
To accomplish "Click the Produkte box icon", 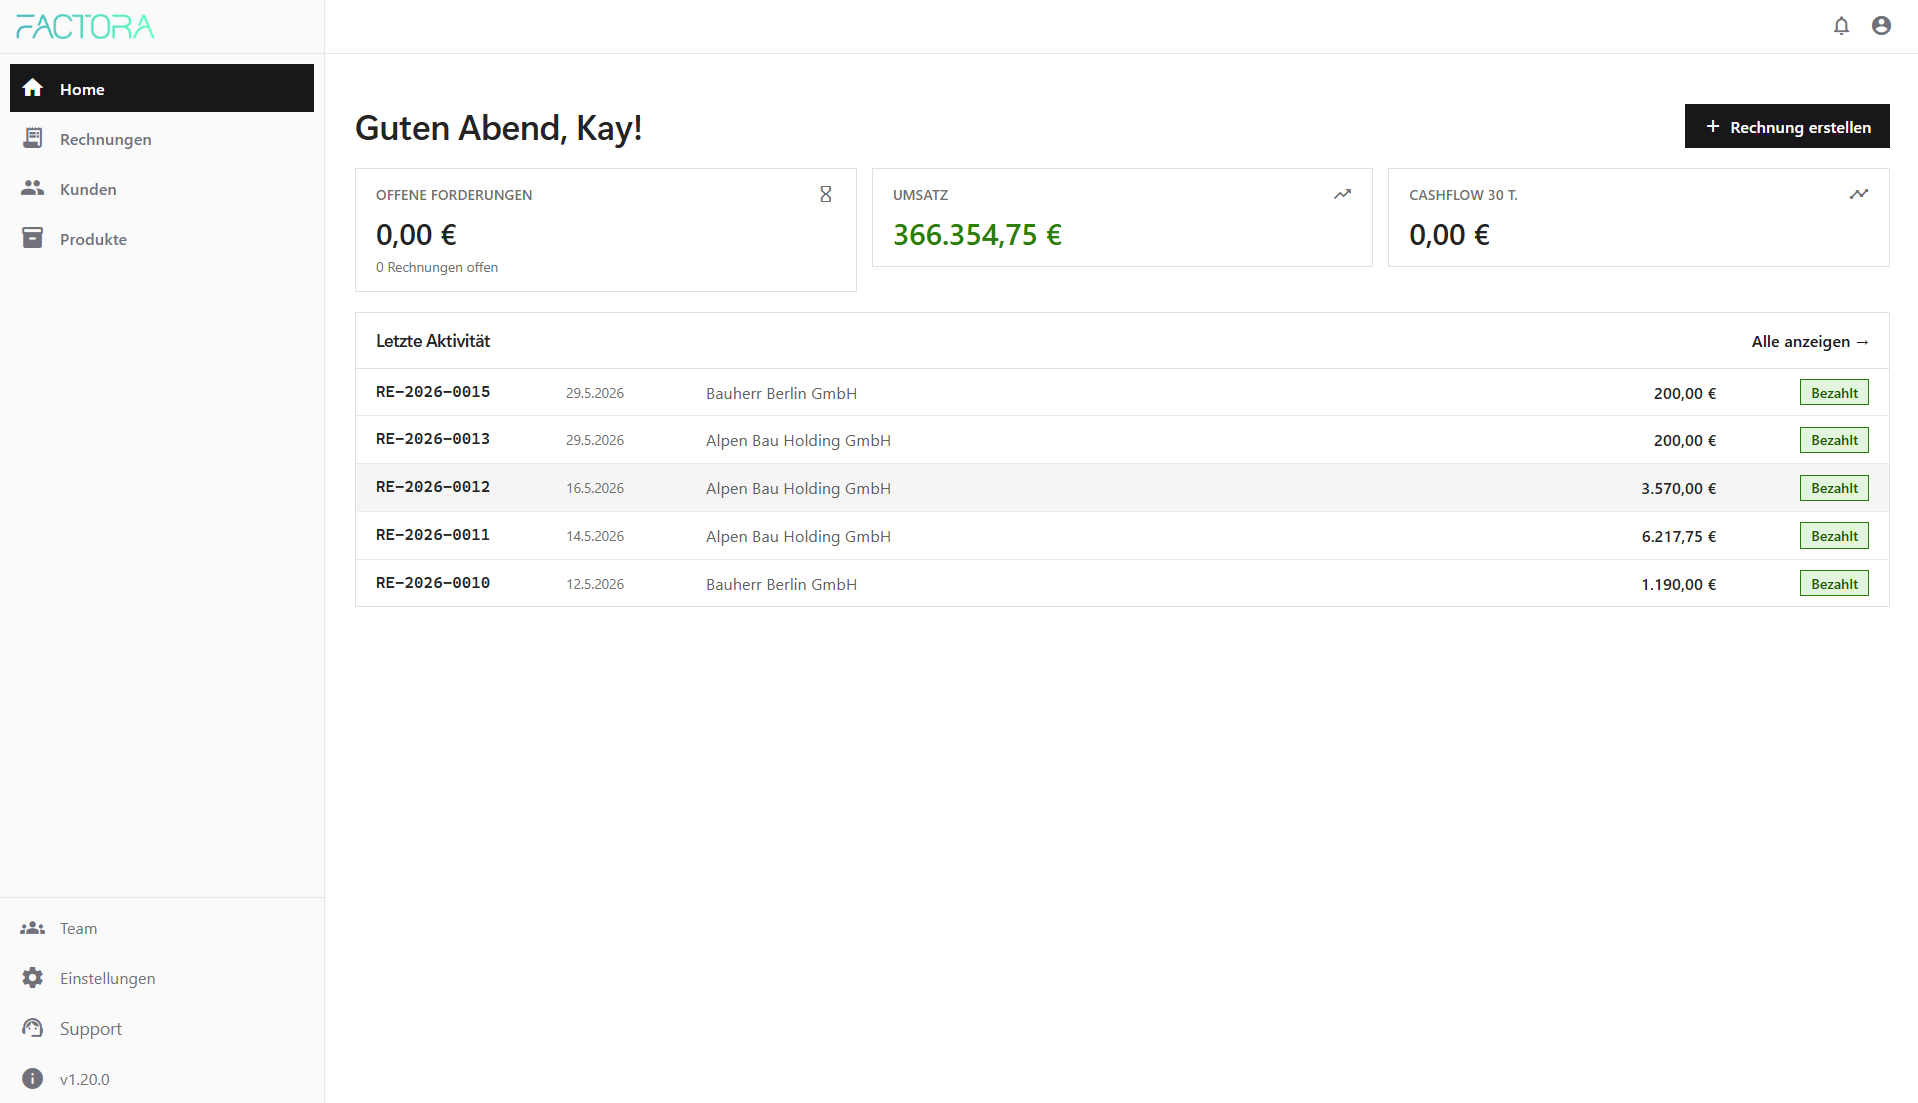I will [x=33, y=238].
